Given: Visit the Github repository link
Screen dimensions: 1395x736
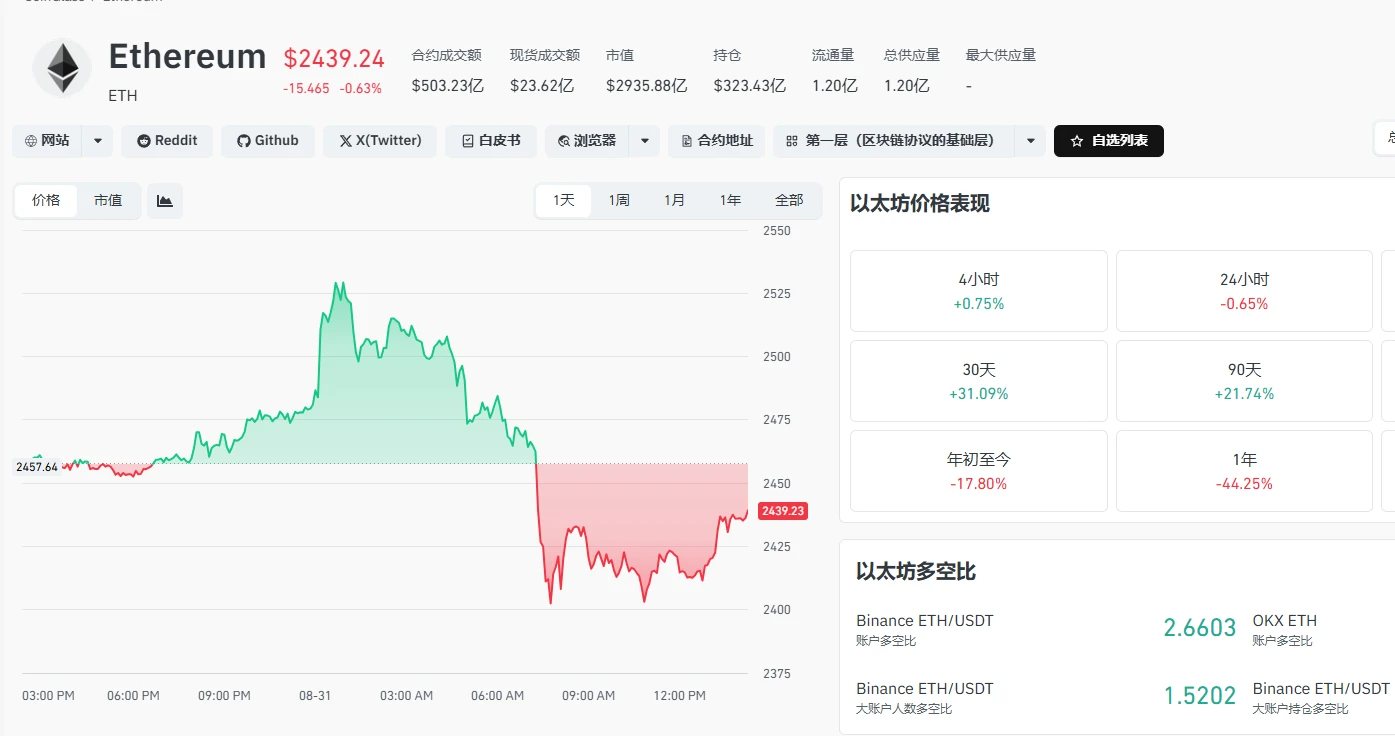Looking at the screenshot, I should pyautogui.click(x=268, y=141).
